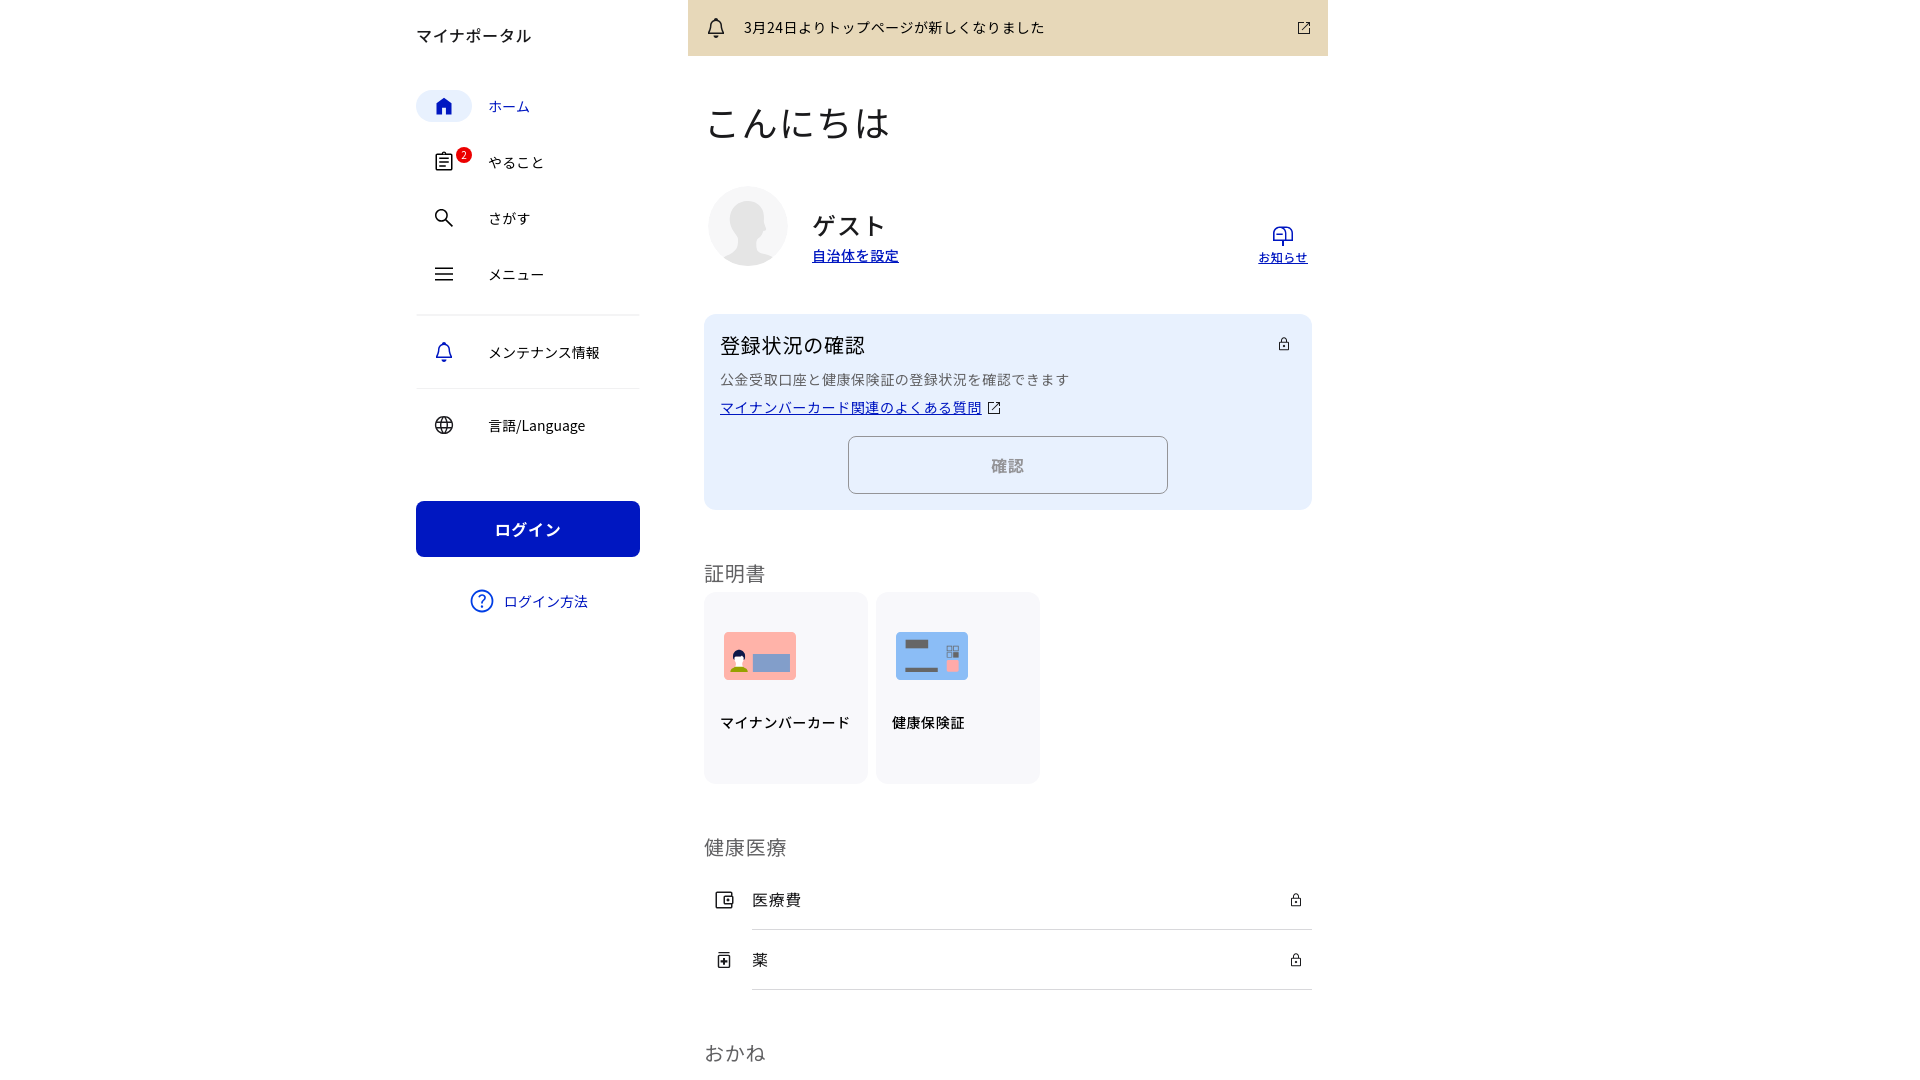The image size is (1920, 1080).
Task: Click external link icon after よくある質問
Action: pyautogui.click(x=994, y=408)
